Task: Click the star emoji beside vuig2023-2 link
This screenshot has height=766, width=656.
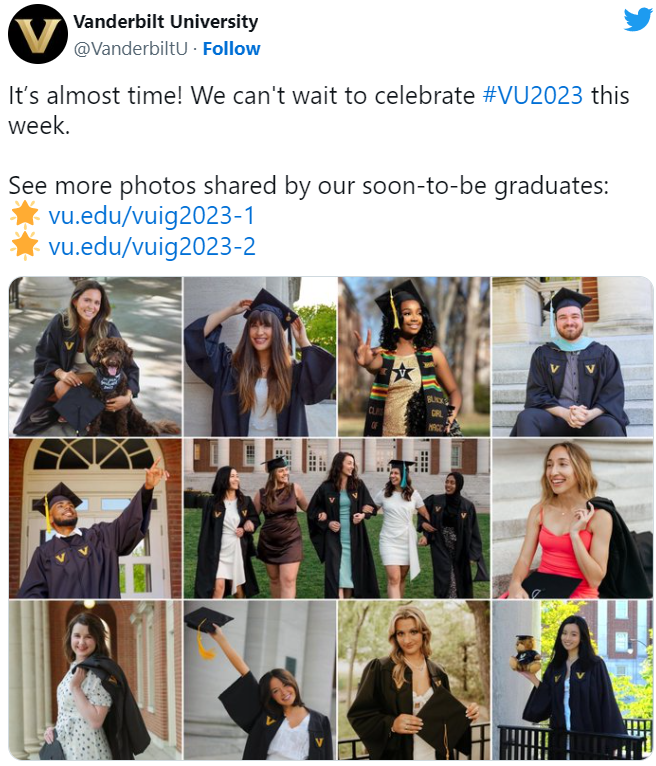Action: pos(24,245)
